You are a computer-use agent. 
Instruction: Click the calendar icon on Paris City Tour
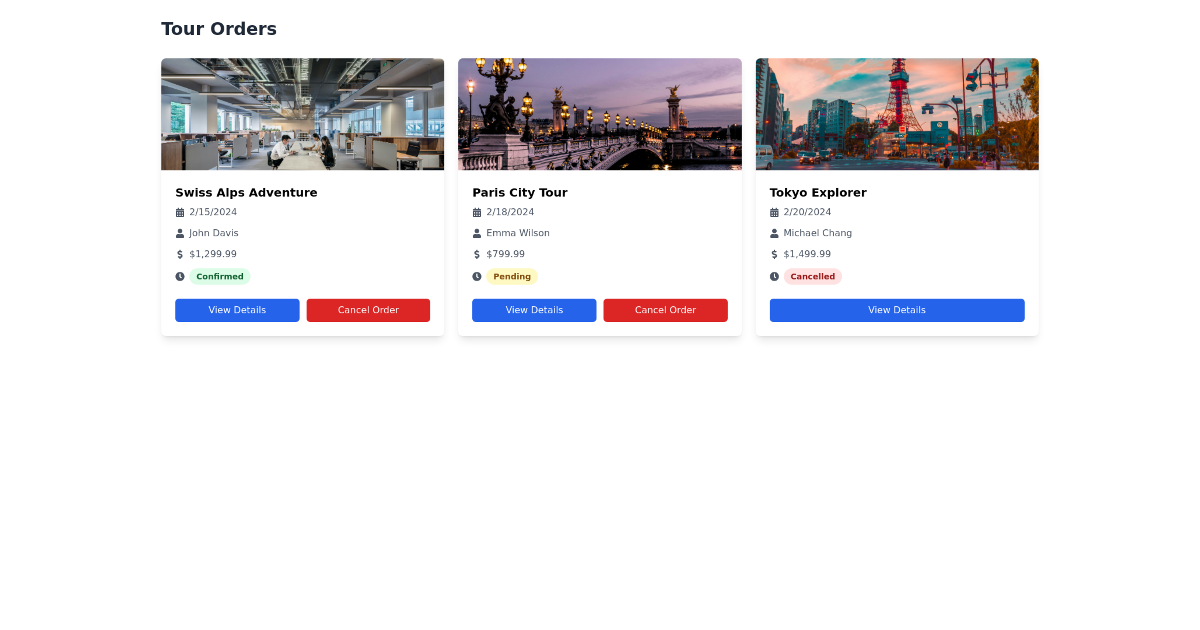pos(477,211)
